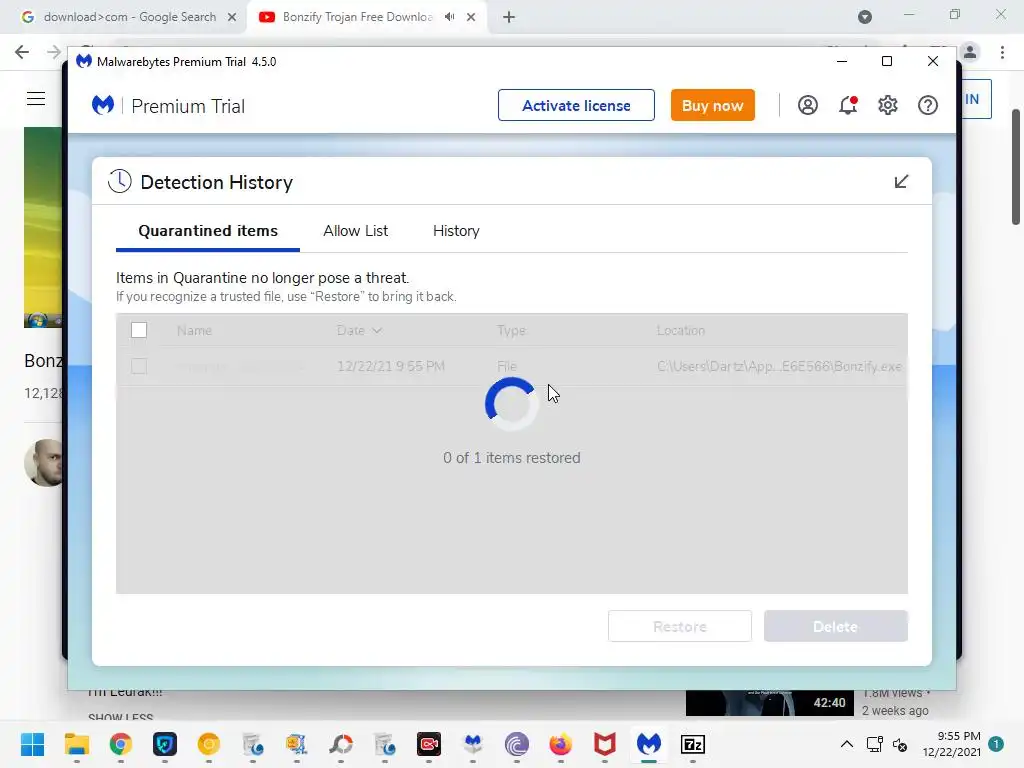Click Chrome forward arrow

tap(54, 52)
